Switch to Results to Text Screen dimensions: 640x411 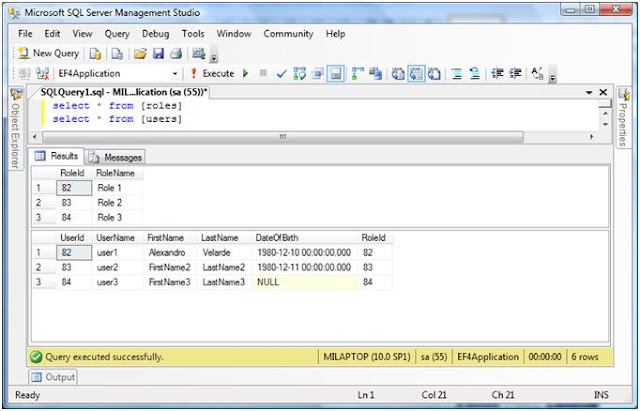[x=398, y=74]
